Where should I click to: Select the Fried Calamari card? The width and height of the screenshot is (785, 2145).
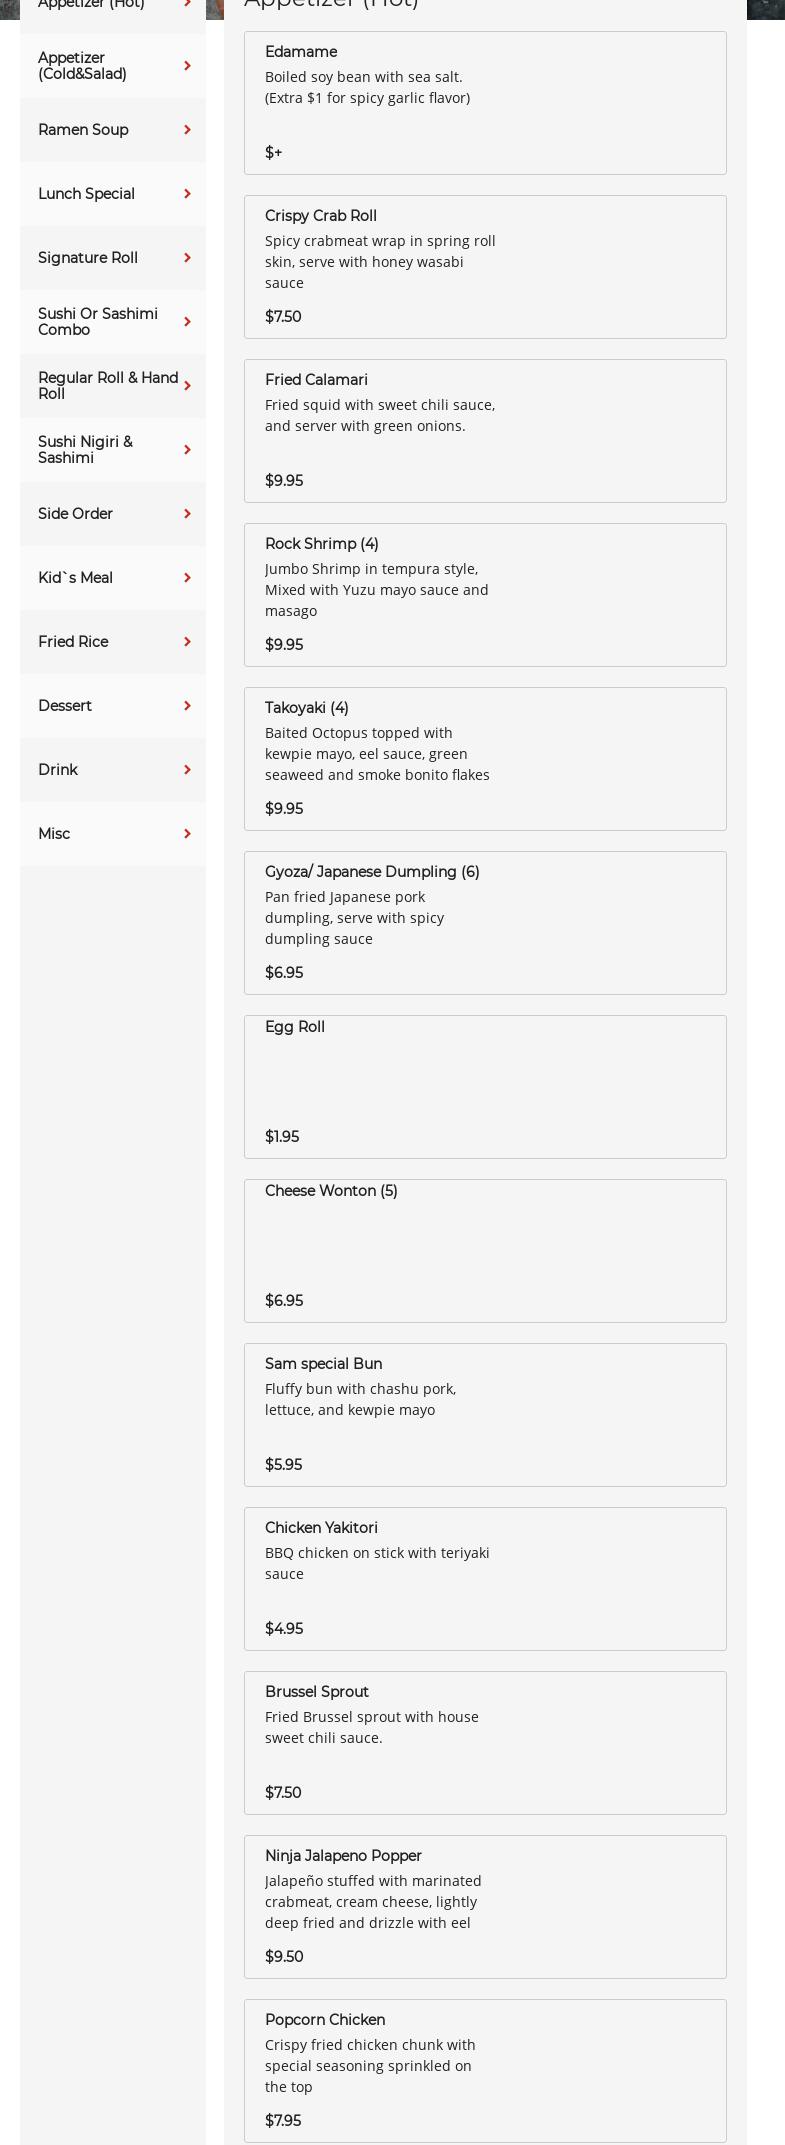(485, 431)
